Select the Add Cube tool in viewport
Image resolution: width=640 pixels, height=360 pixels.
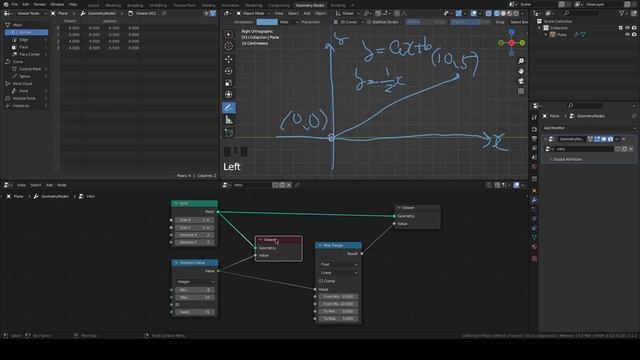(229, 133)
